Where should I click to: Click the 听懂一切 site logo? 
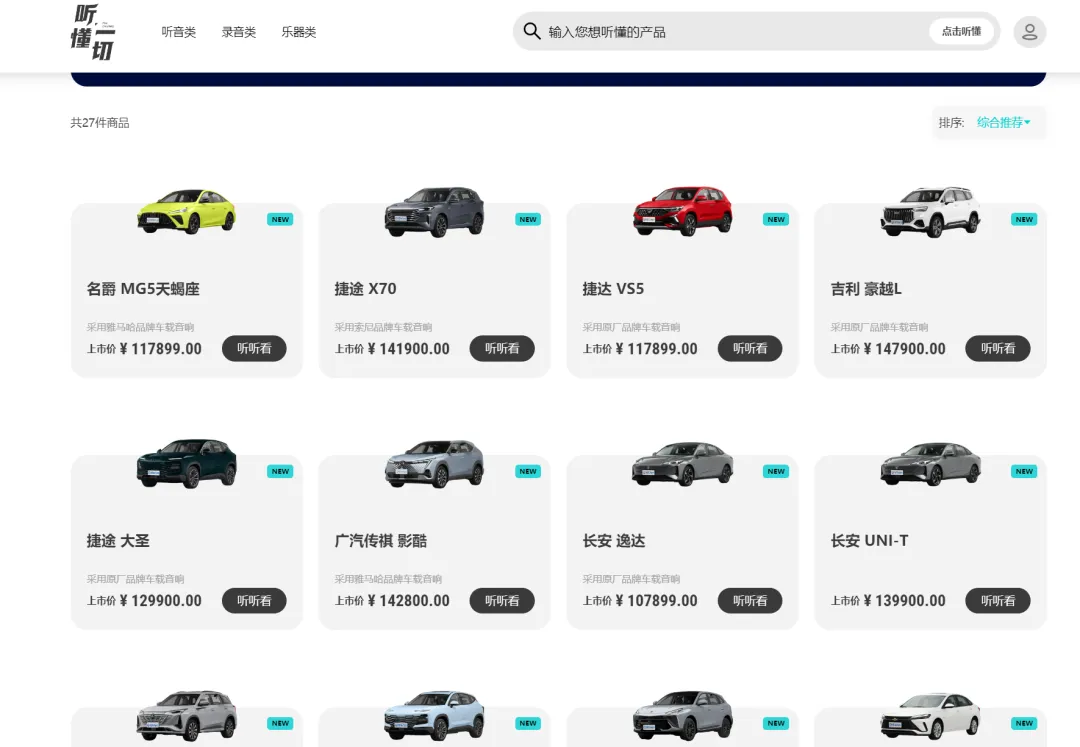click(93, 32)
